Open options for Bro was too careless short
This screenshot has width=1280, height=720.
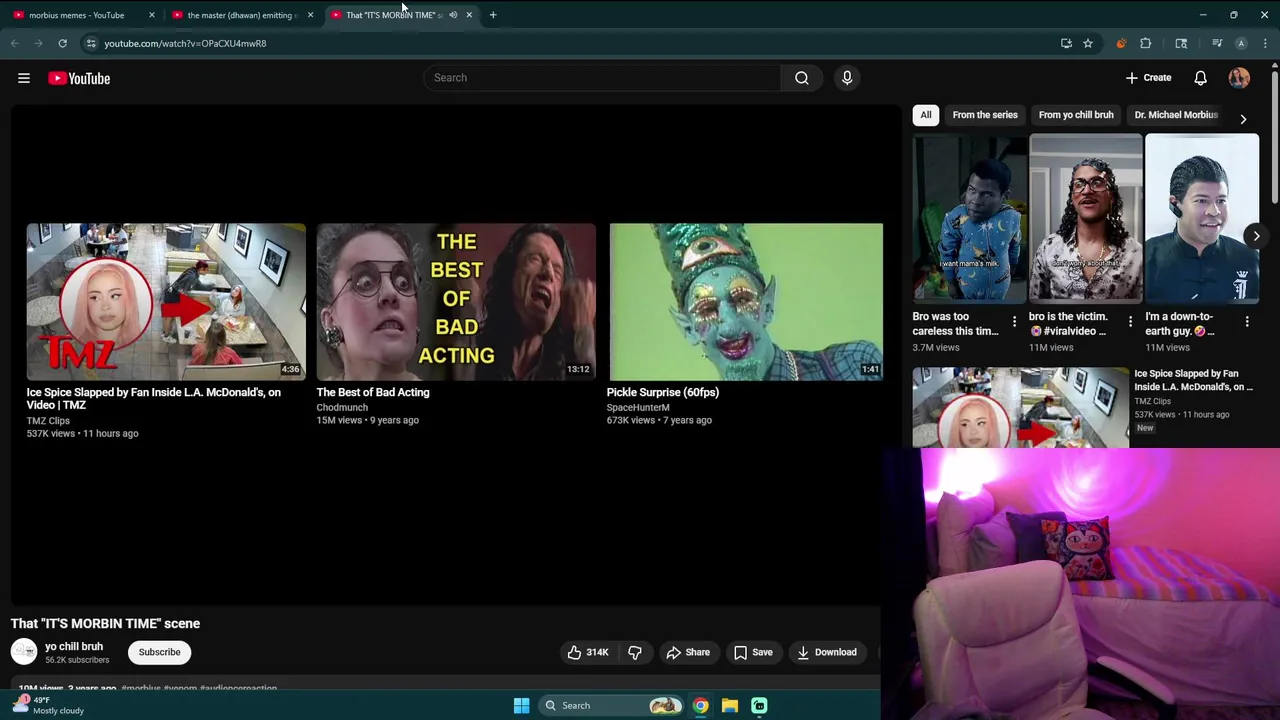coord(1014,321)
